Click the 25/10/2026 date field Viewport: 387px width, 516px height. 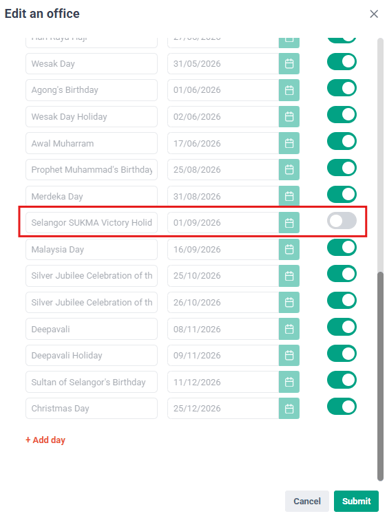pos(223,276)
